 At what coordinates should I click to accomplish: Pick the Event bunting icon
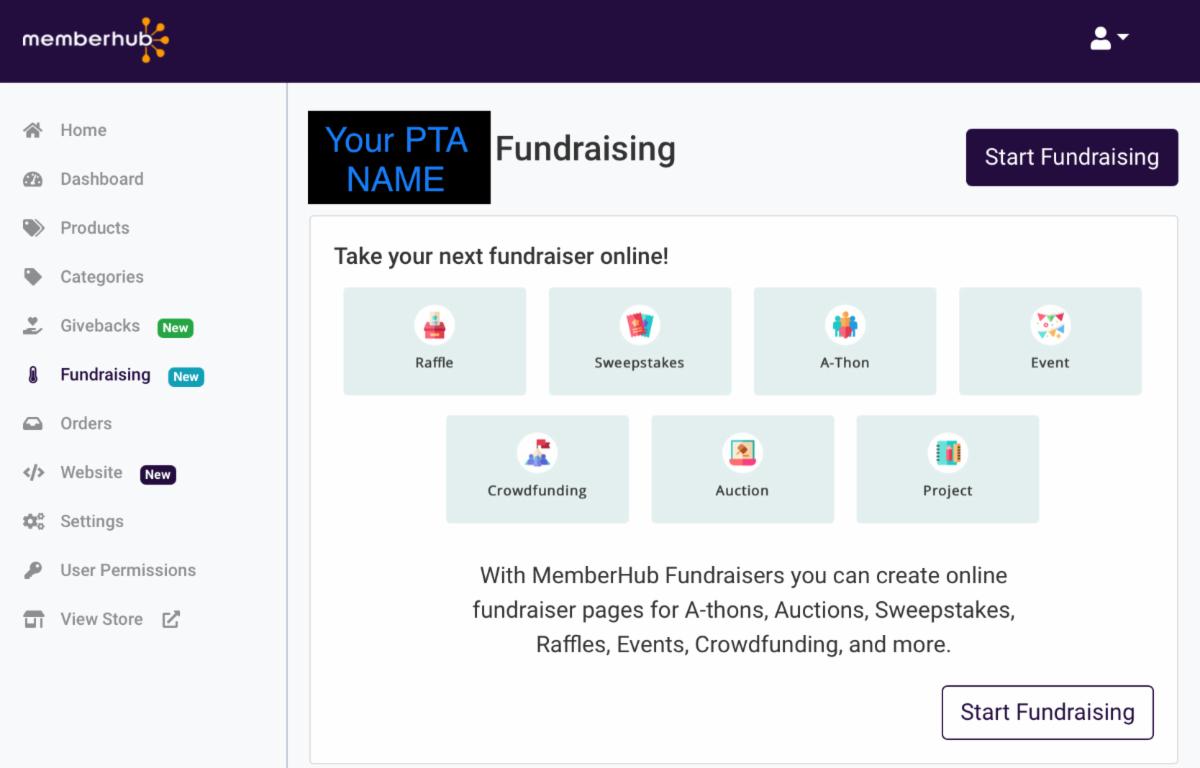pos(1050,325)
